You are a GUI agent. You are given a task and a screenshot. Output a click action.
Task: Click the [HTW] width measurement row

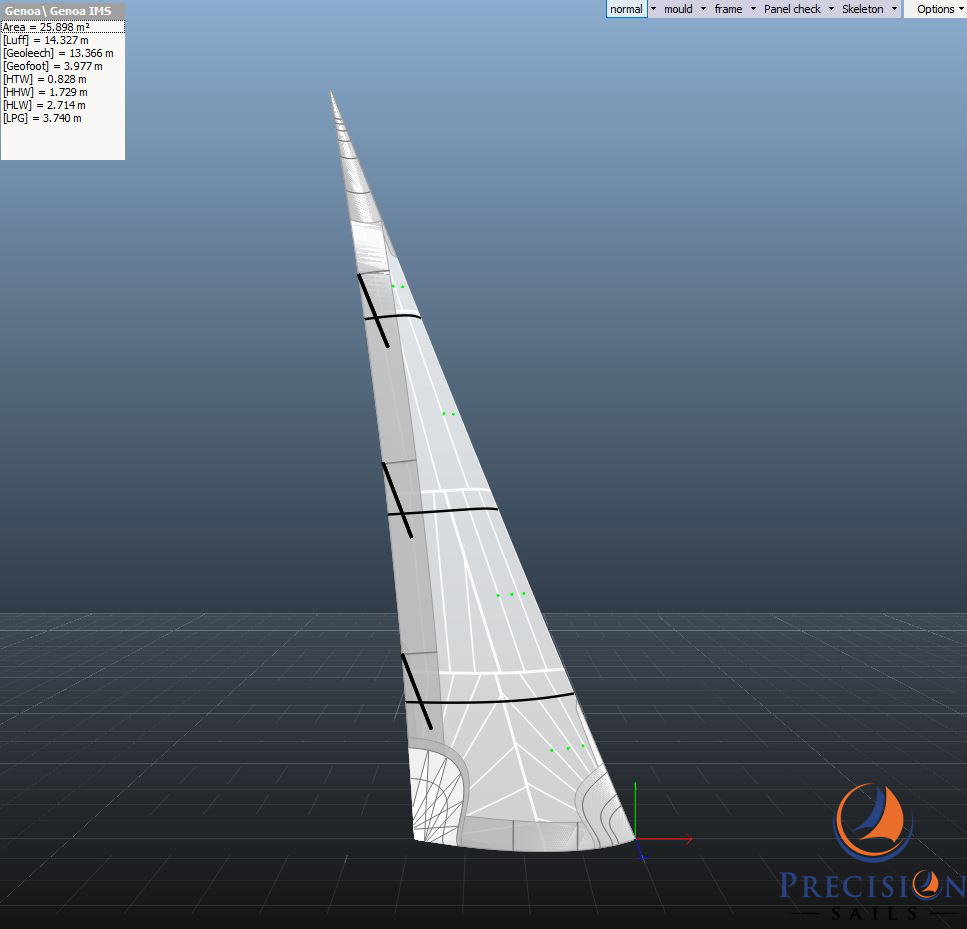(45, 79)
